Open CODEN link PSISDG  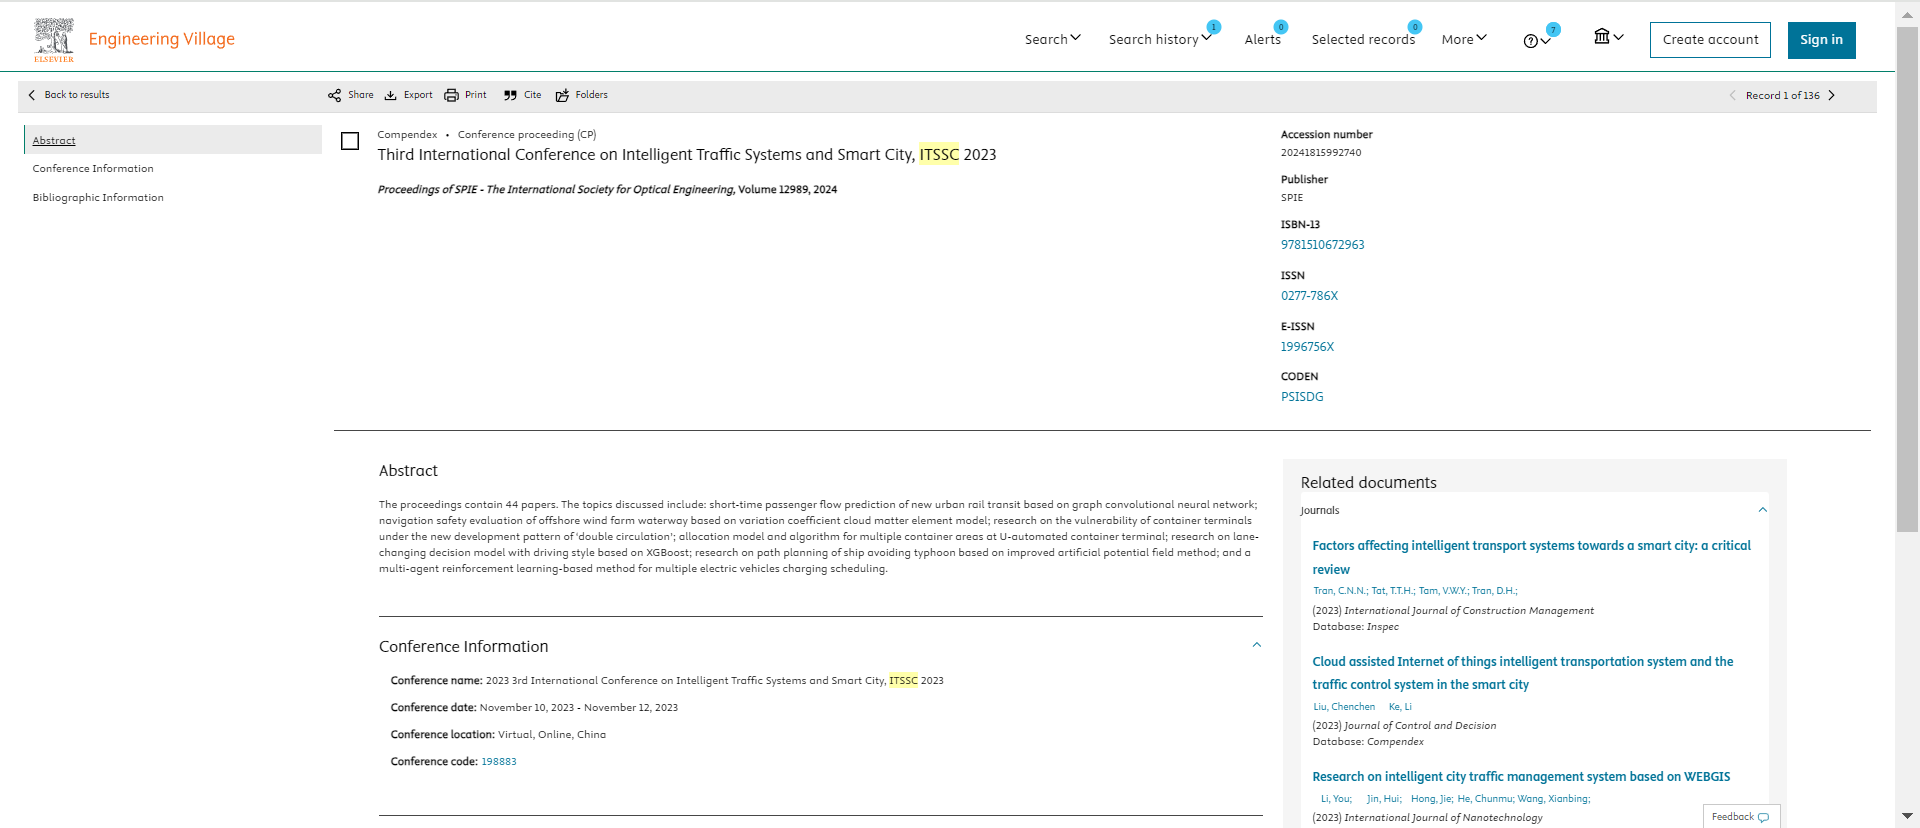1302,397
